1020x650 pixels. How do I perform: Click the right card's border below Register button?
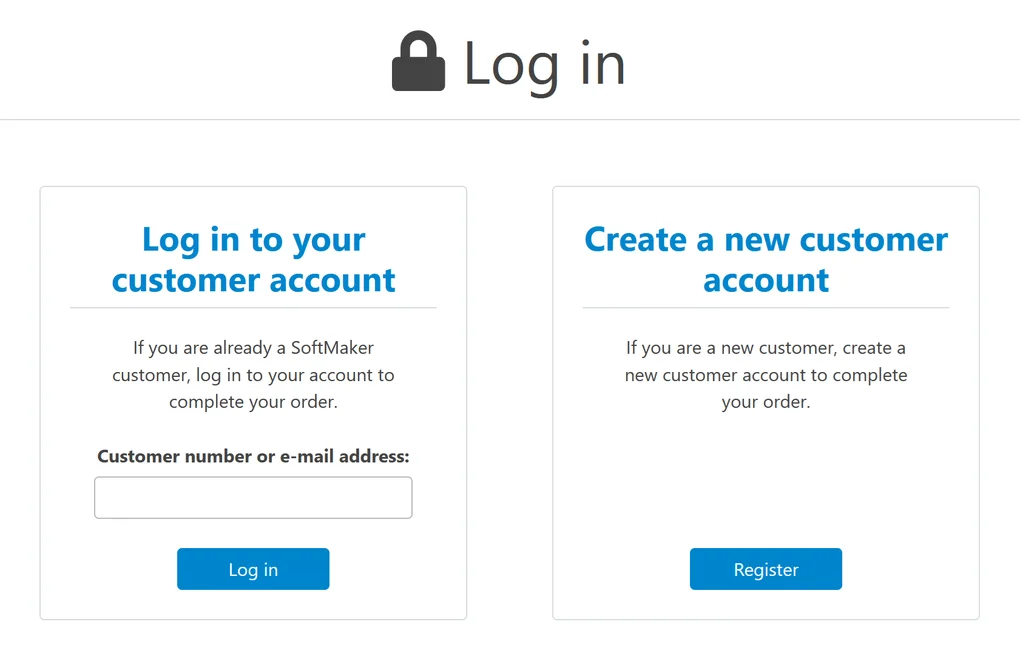tap(766, 619)
